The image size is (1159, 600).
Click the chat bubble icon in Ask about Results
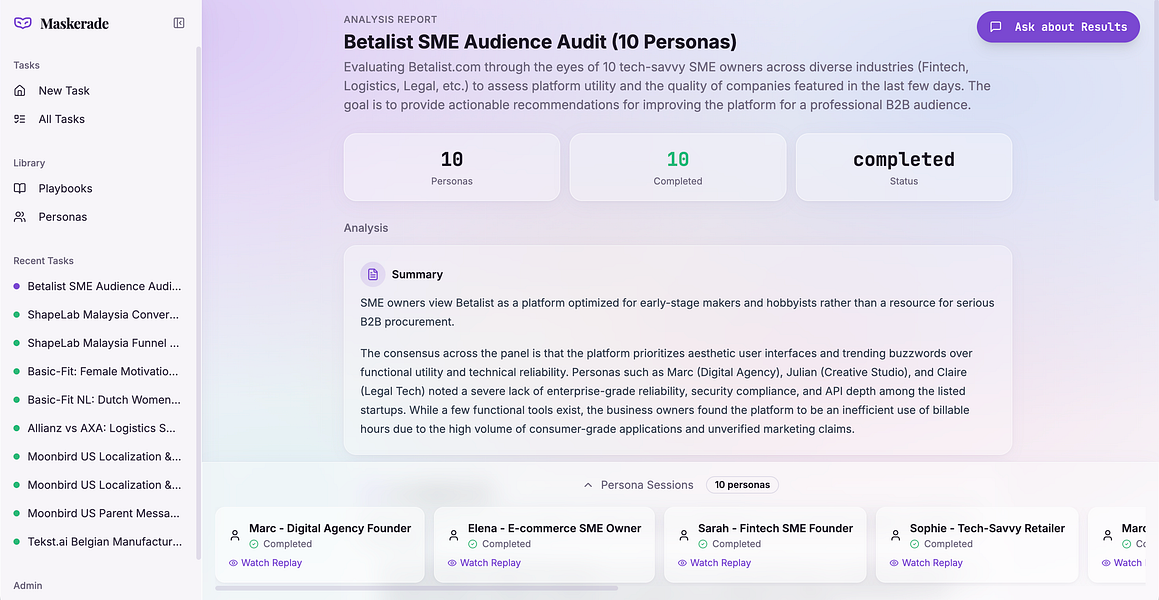(x=996, y=27)
